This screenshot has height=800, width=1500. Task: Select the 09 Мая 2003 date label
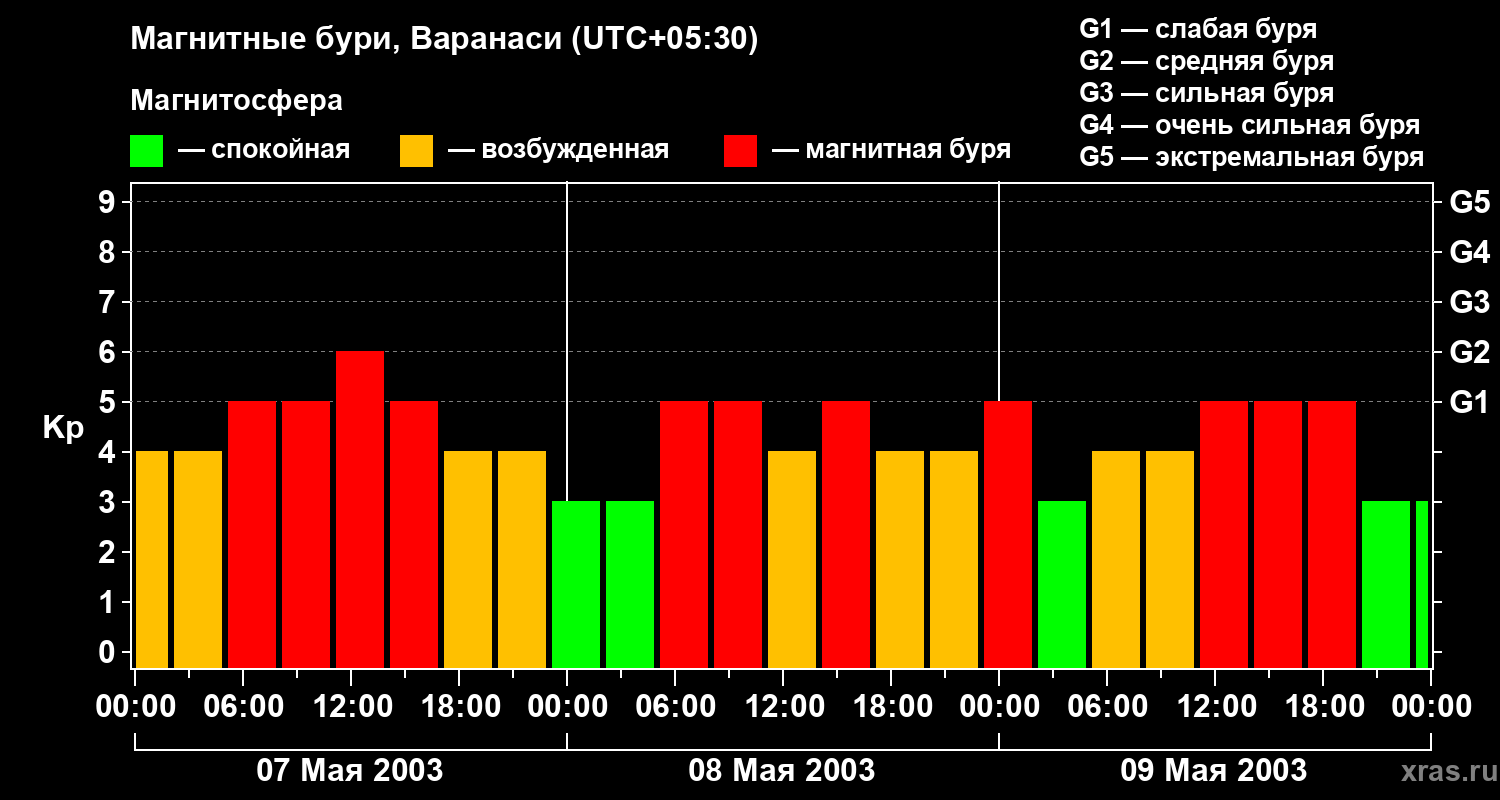click(x=1214, y=770)
